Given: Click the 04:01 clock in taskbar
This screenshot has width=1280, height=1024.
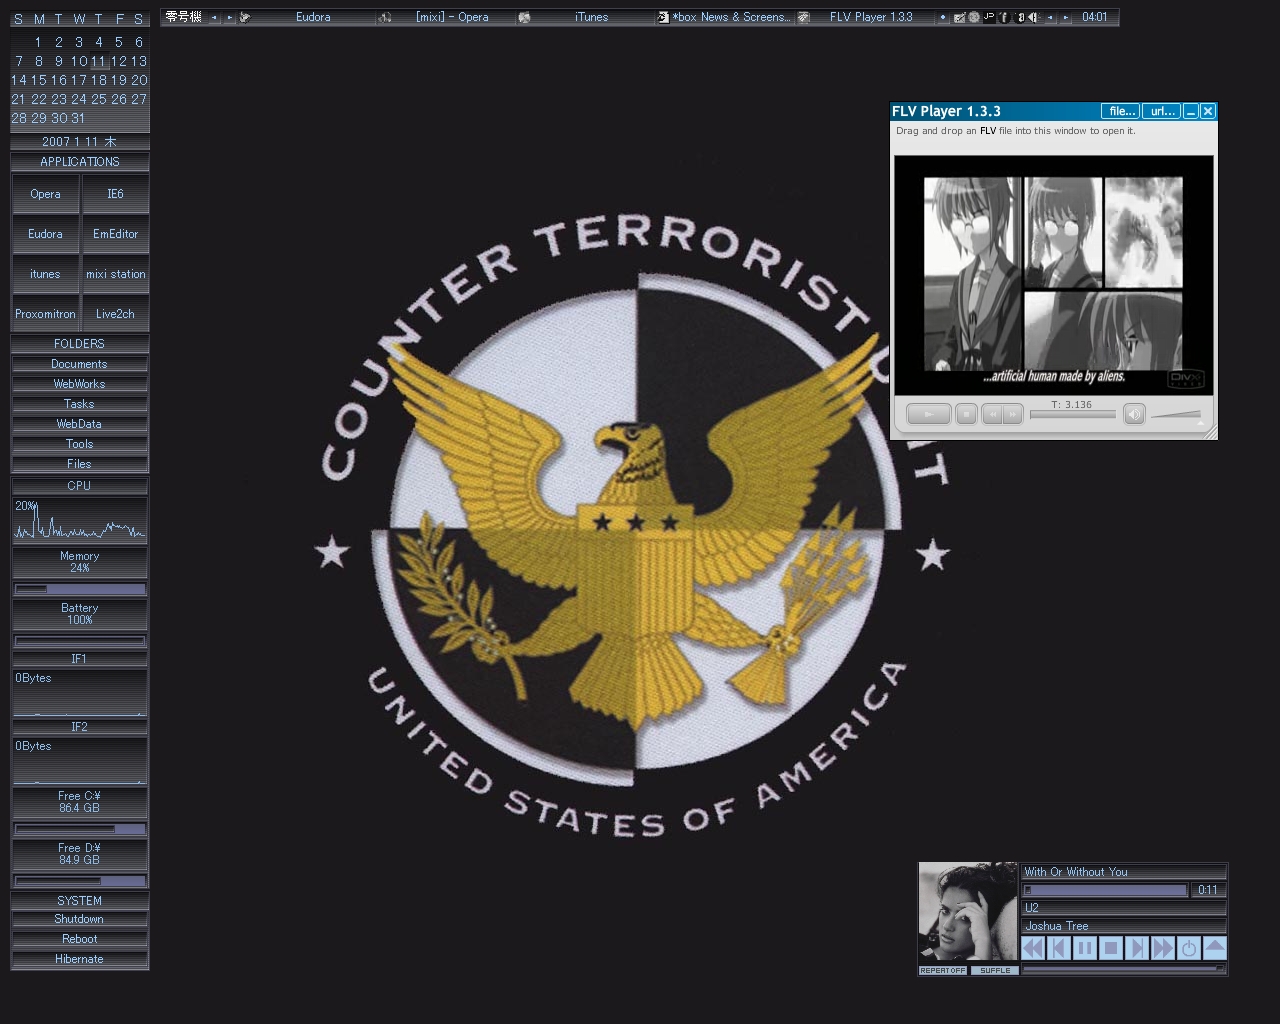Looking at the screenshot, I should coord(1095,17).
